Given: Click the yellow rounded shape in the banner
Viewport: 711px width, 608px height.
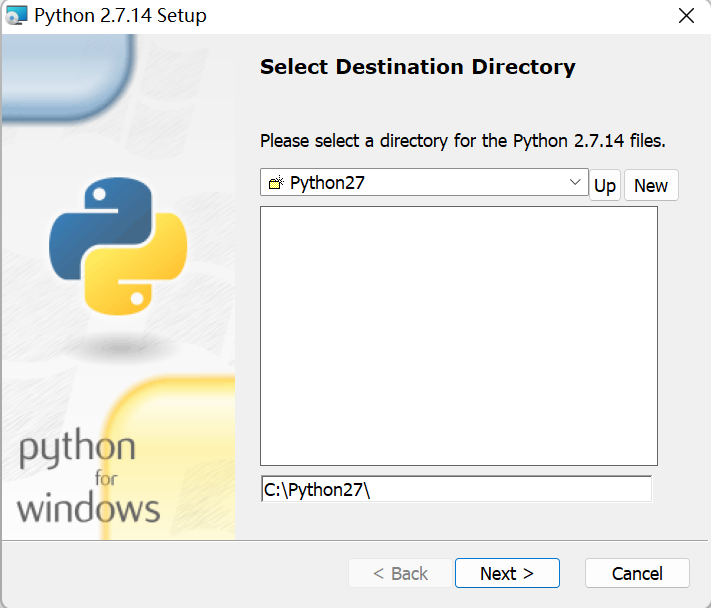Looking at the screenshot, I should [170, 458].
